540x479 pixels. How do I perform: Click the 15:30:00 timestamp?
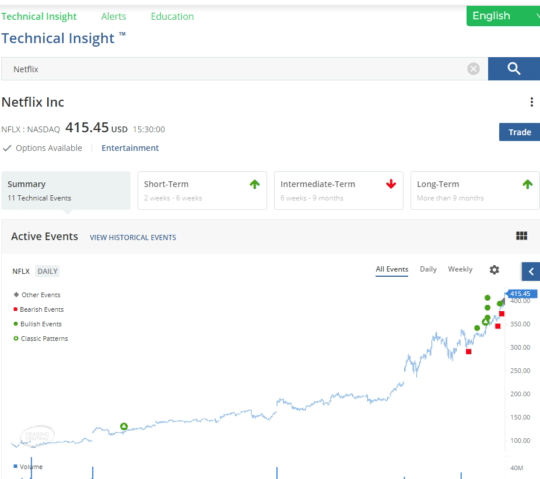[x=149, y=129]
